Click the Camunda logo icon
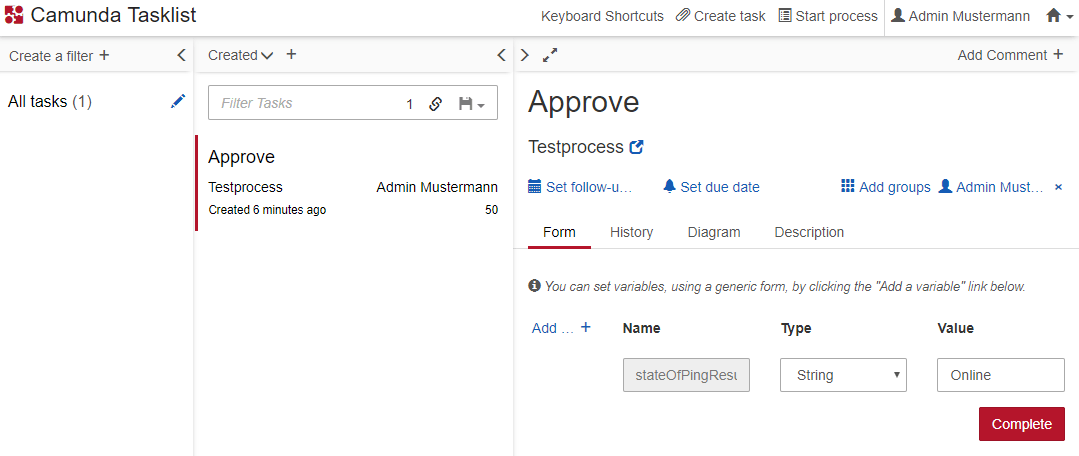The image size is (1079, 456). point(14,16)
